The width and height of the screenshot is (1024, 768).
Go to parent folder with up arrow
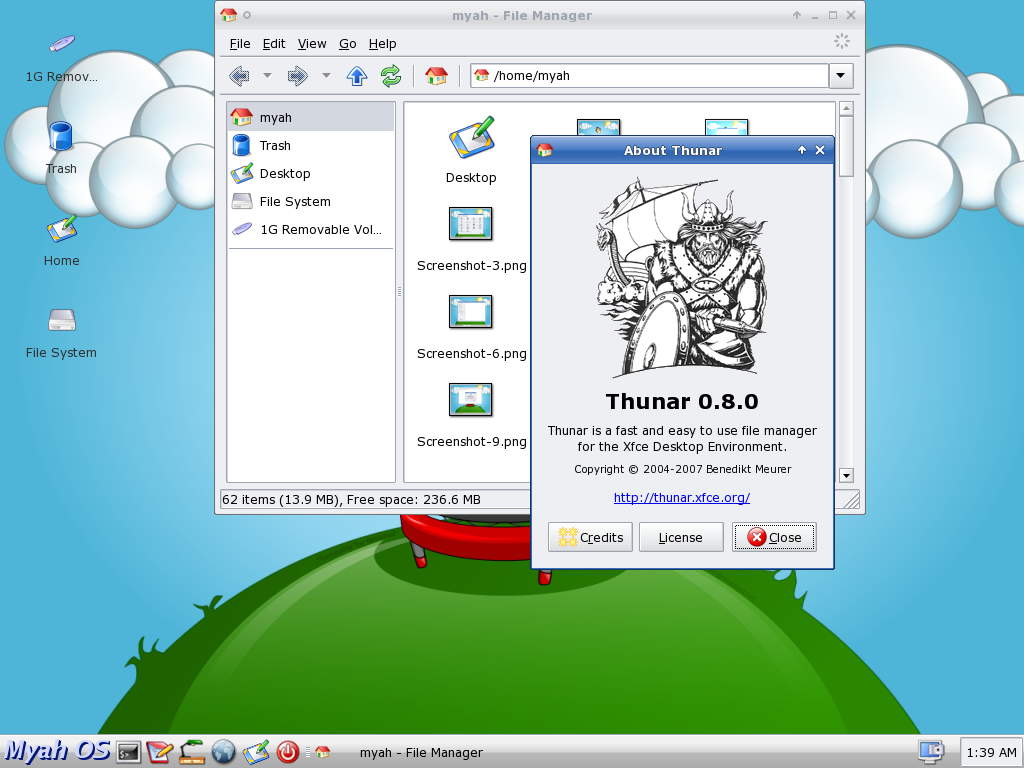[357, 76]
